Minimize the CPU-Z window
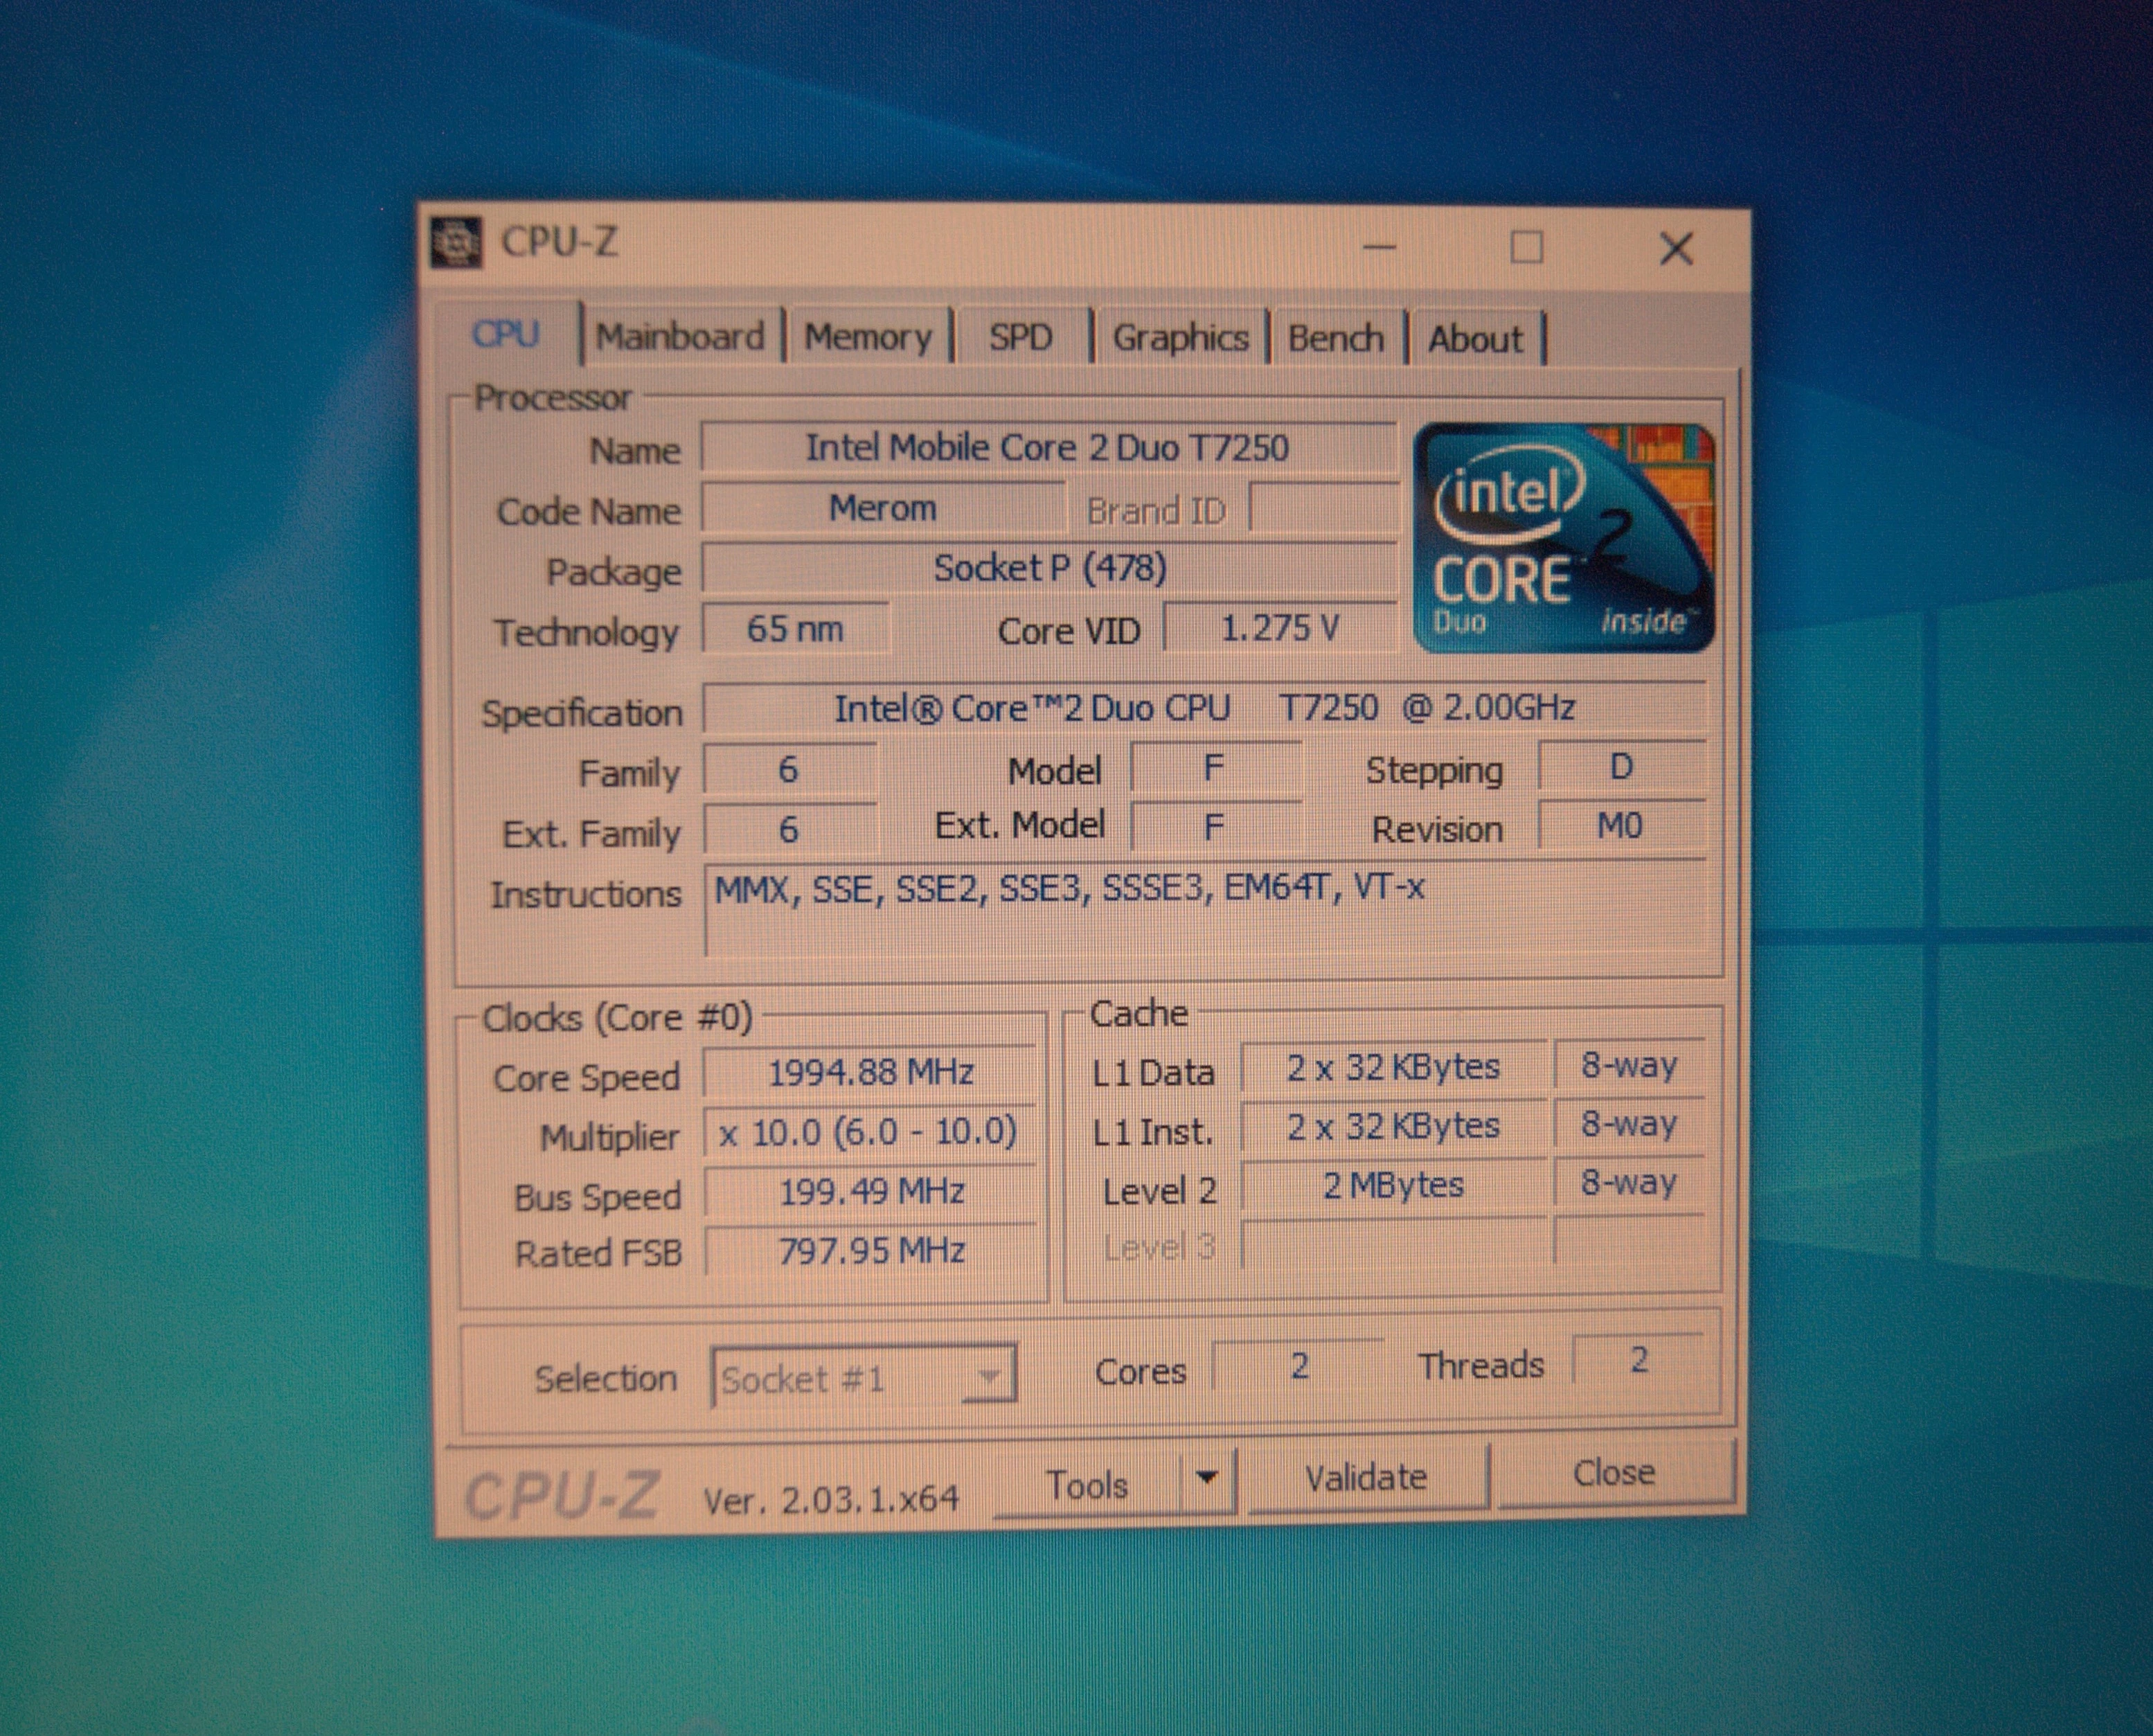Image resolution: width=2153 pixels, height=1736 pixels. tap(1379, 247)
